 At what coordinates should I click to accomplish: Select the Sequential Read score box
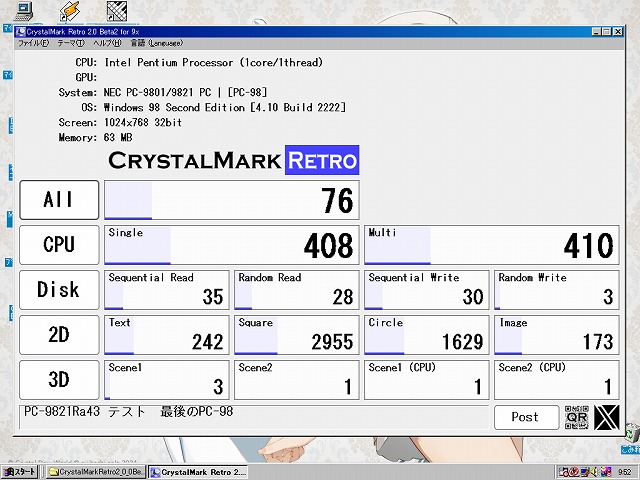click(167, 290)
